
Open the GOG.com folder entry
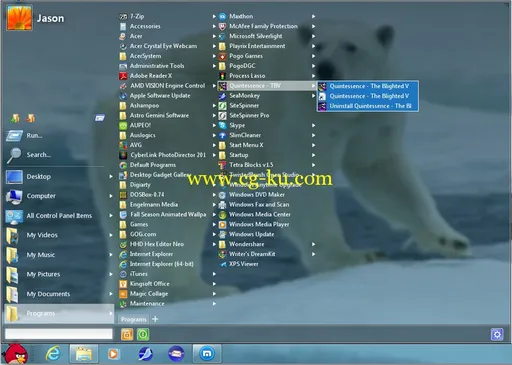(x=168, y=234)
